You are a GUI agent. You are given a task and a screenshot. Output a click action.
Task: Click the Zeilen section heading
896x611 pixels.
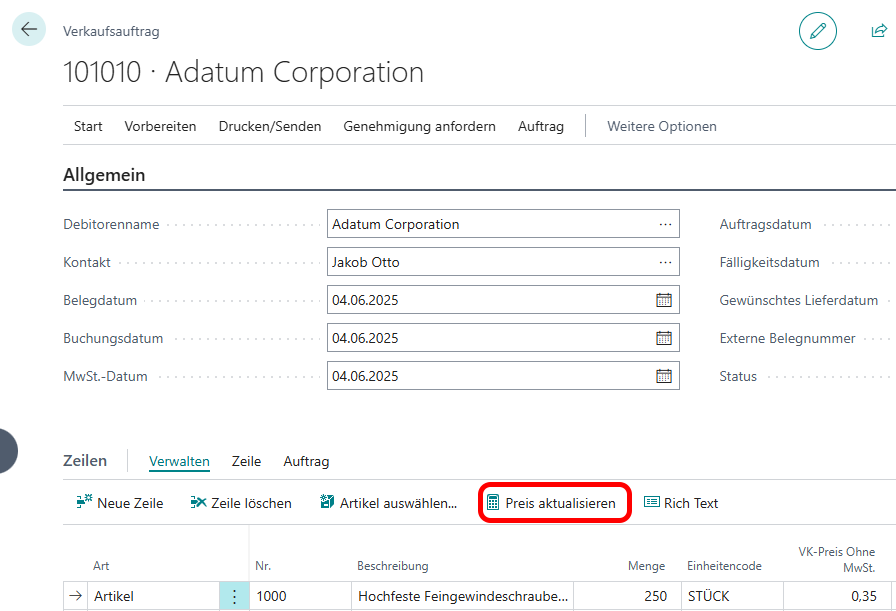point(85,461)
